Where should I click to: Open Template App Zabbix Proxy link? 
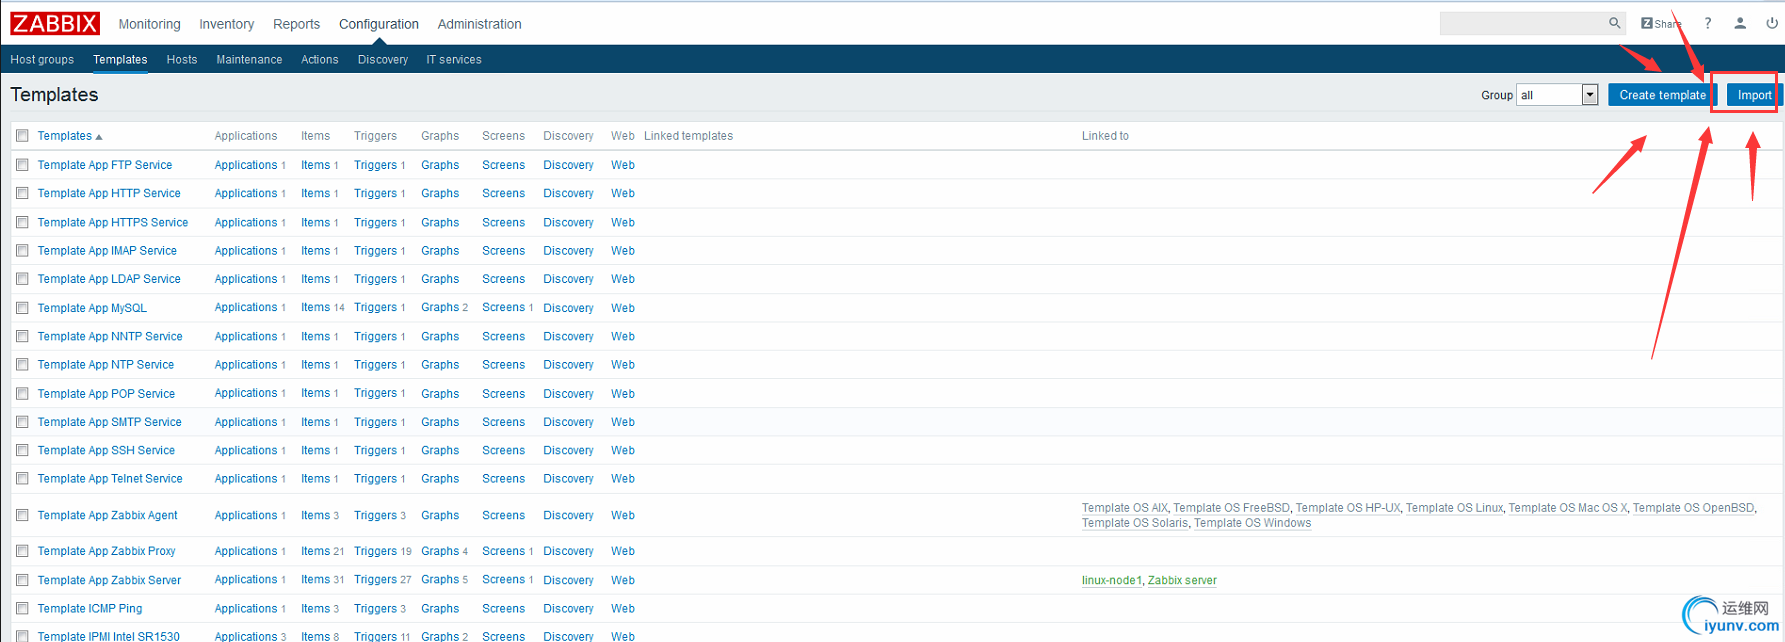[106, 551]
